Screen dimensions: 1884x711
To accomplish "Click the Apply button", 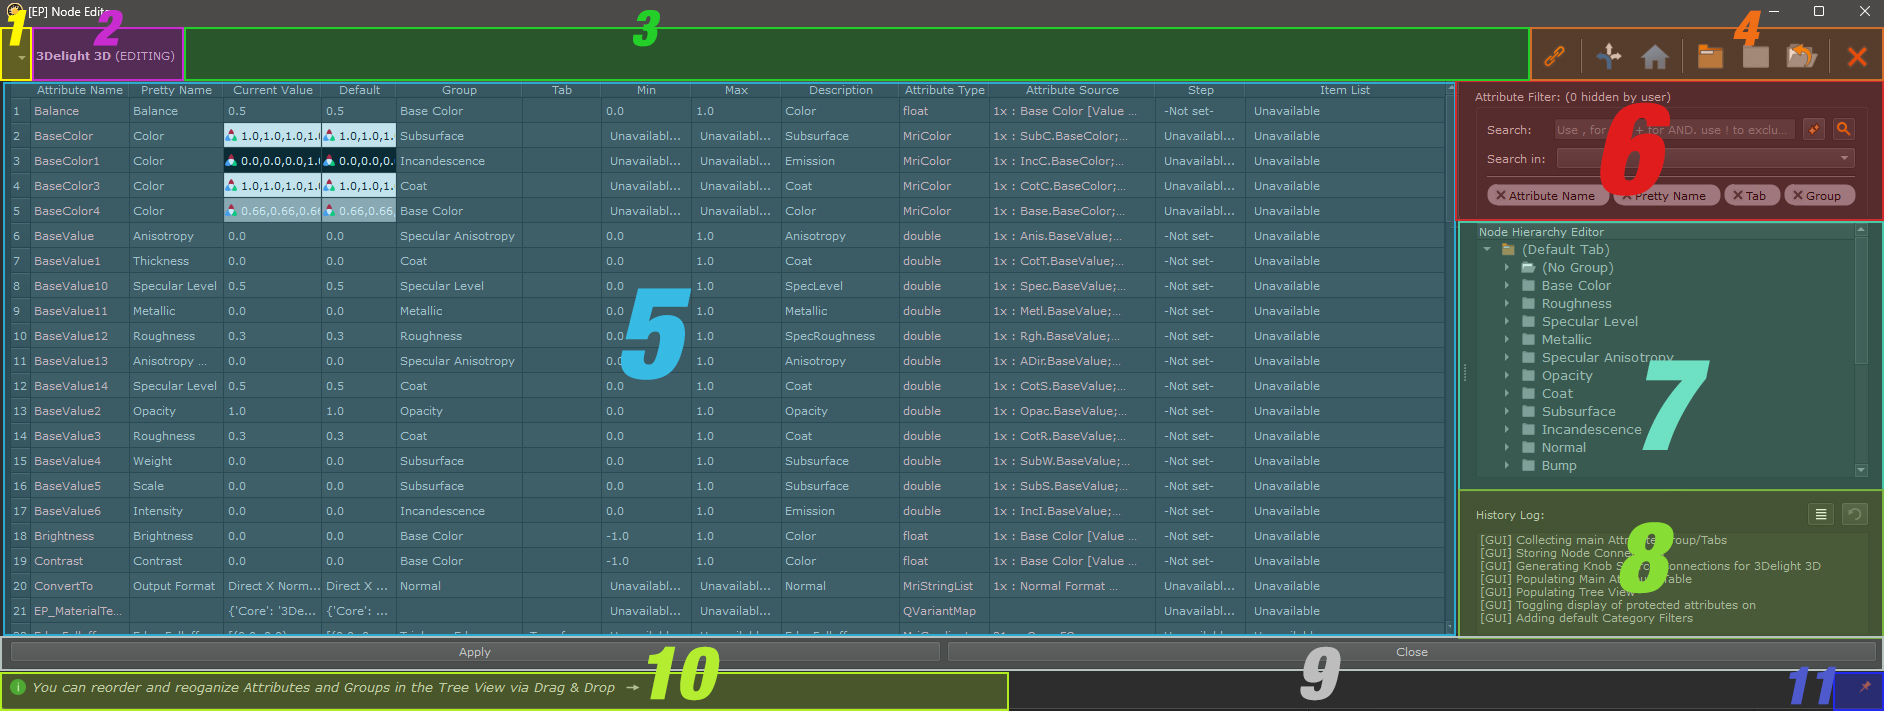I will (474, 652).
